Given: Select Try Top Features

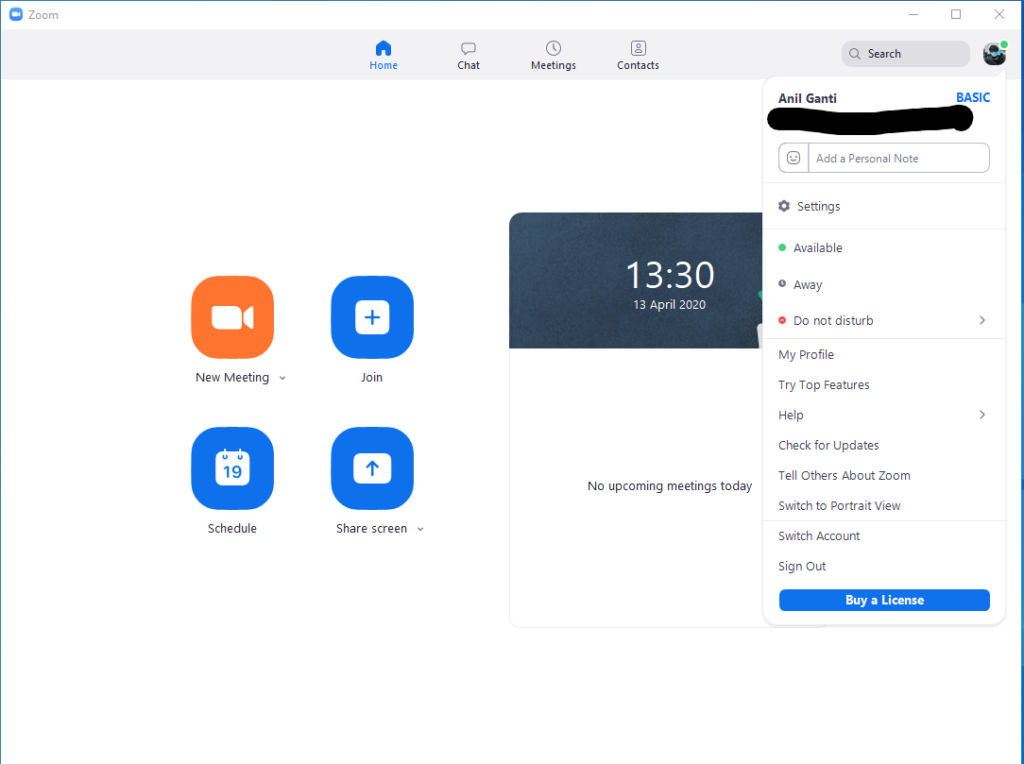Looking at the screenshot, I should click(884, 385).
